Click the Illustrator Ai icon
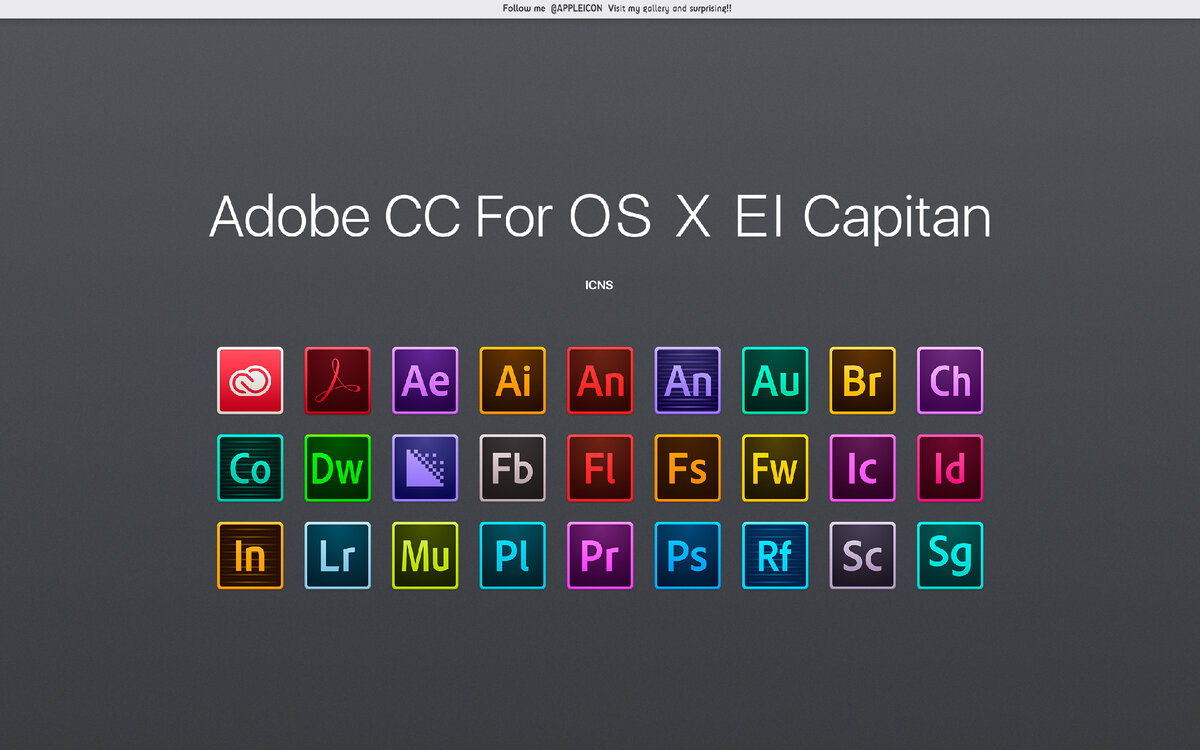 pyautogui.click(x=512, y=380)
